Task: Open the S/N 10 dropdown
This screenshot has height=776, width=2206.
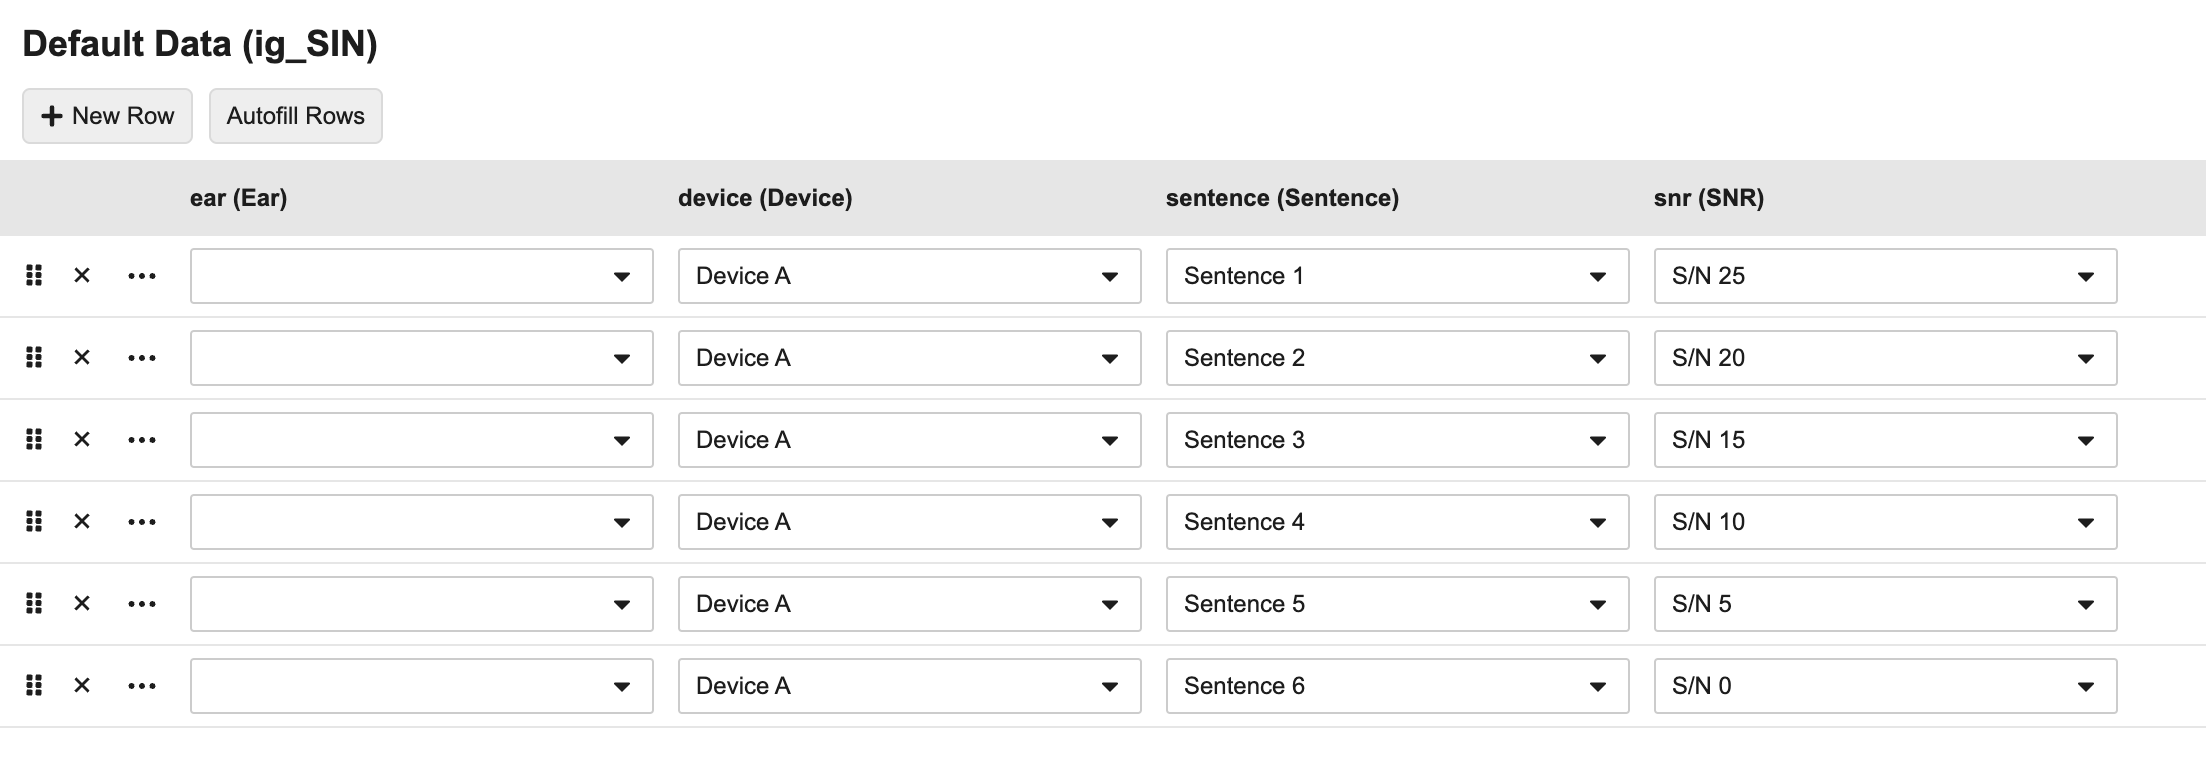Action: (1885, 522)
